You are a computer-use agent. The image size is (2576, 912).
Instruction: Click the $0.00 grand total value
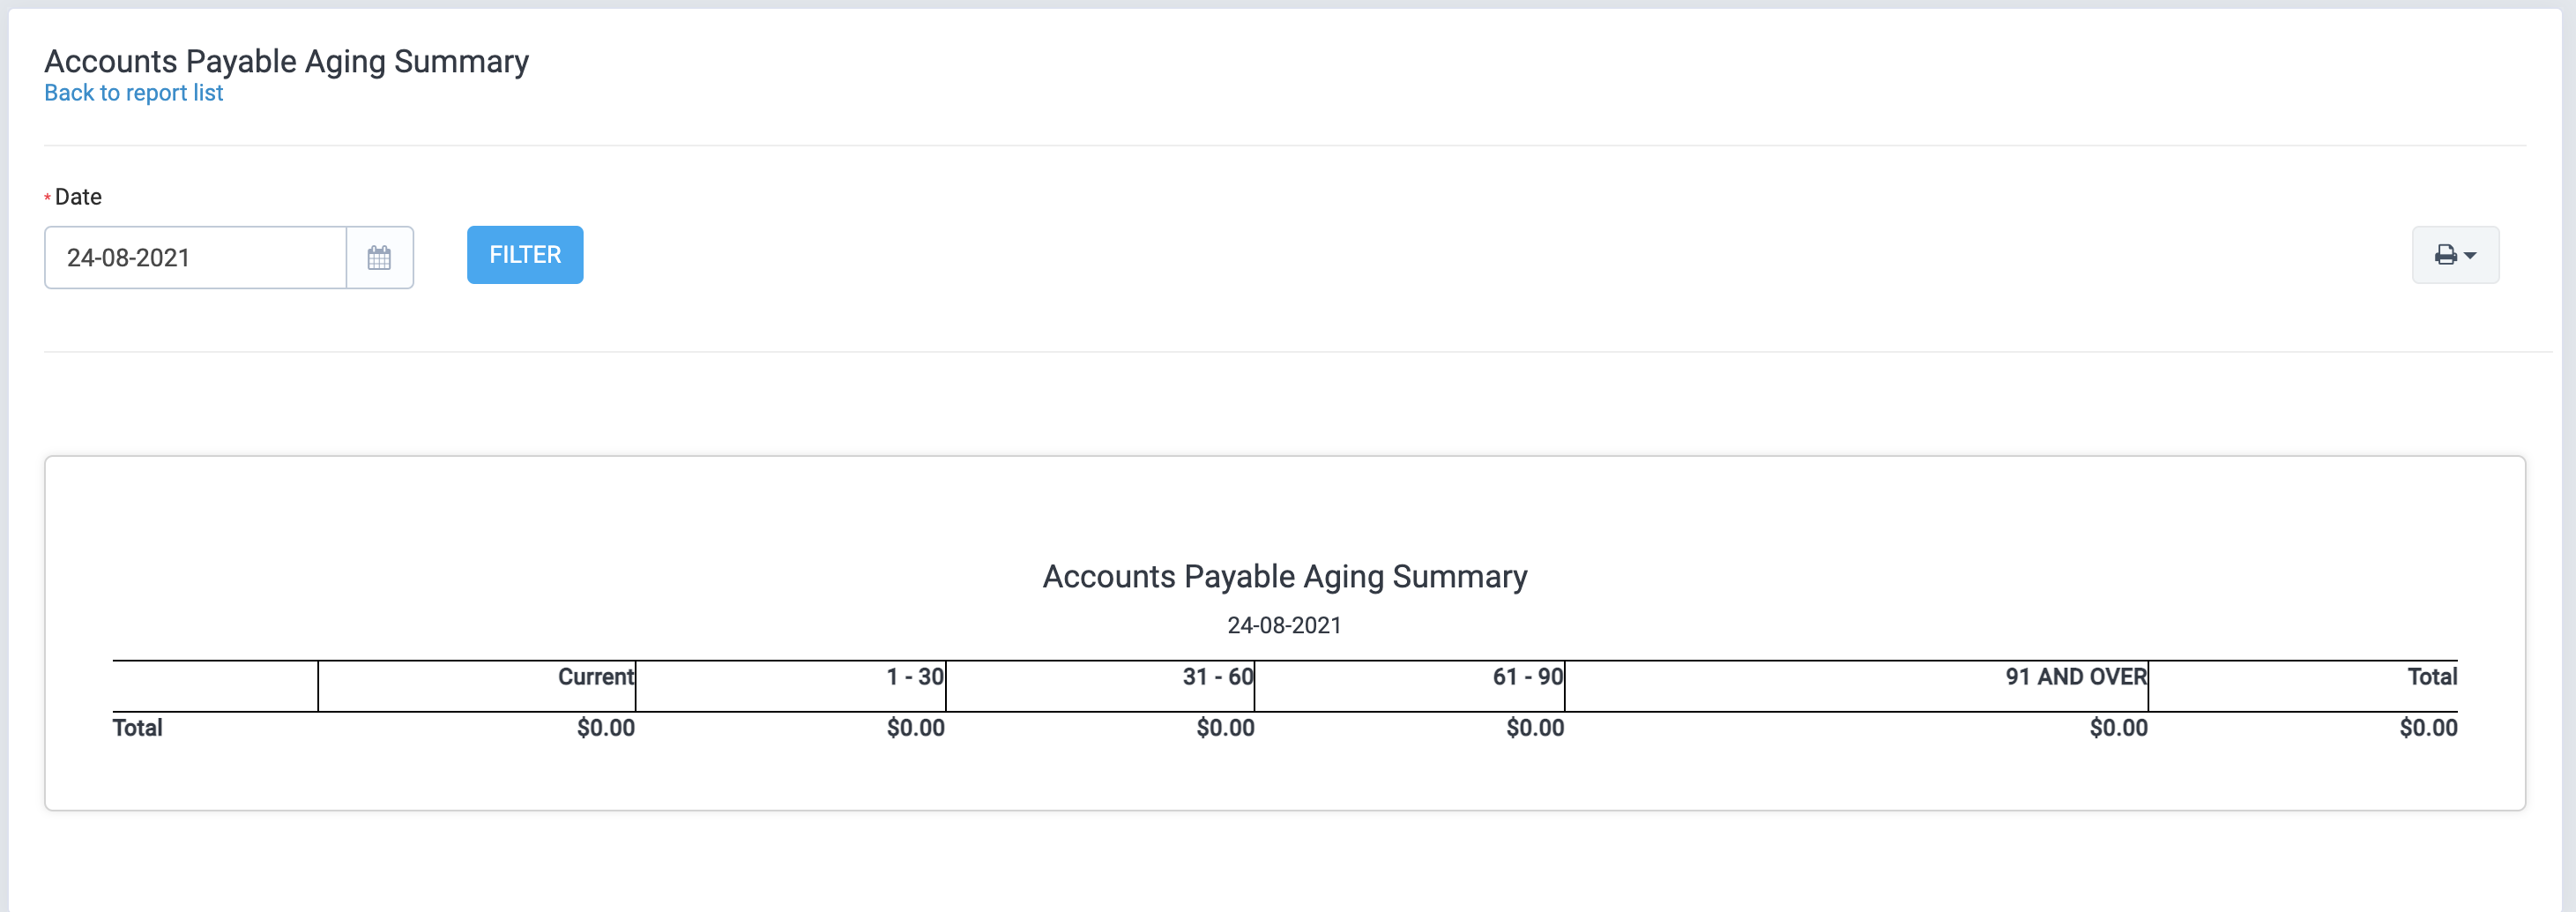click(x=2430, y=728)
